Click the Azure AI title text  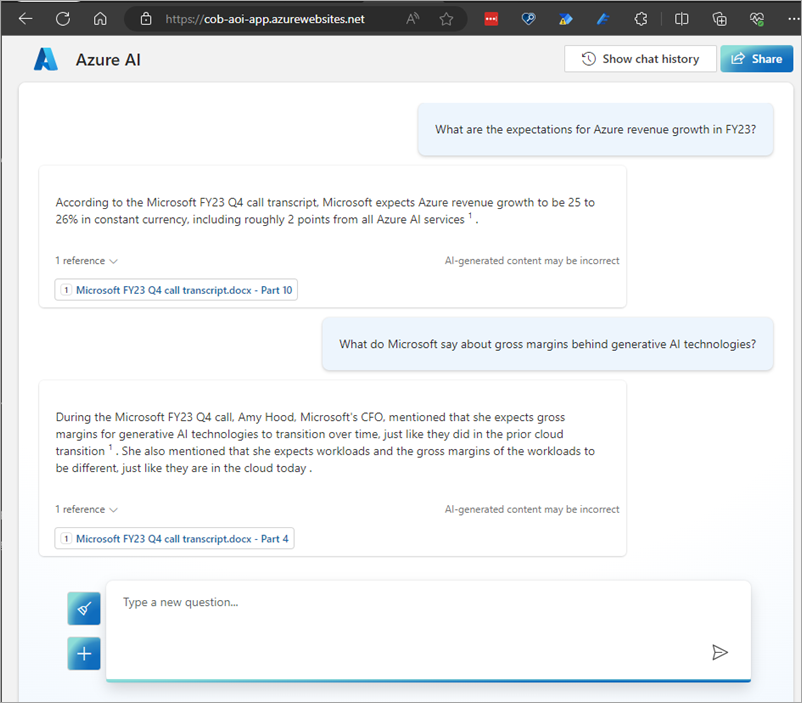(x=108, y=60)
